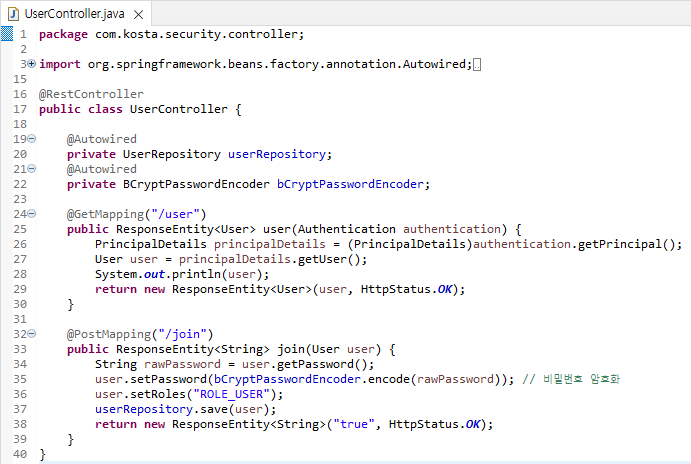Collapse the fold at line 21
Image resolution: width=691 pixels, height=464 pixels.
pyautogui.click(x=32, y=169)
